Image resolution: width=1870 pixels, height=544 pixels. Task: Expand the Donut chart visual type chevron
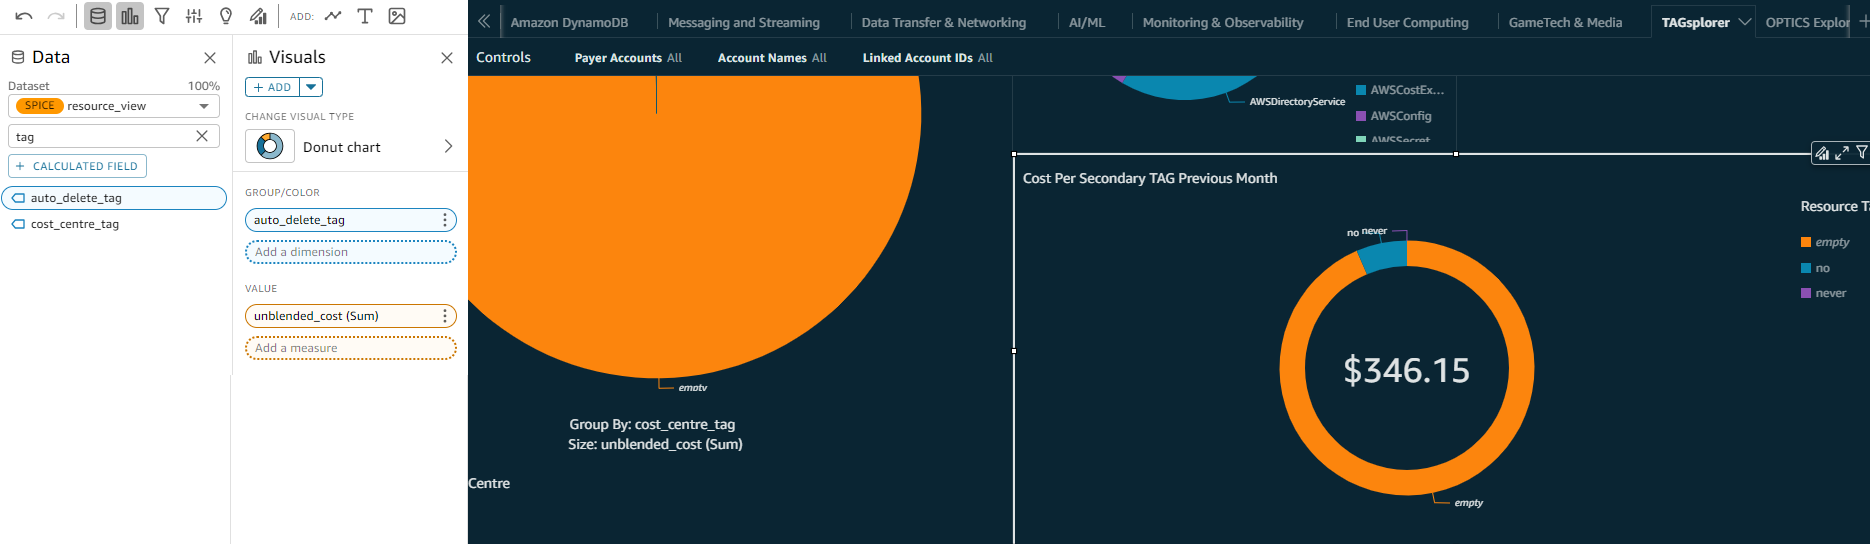448,147
